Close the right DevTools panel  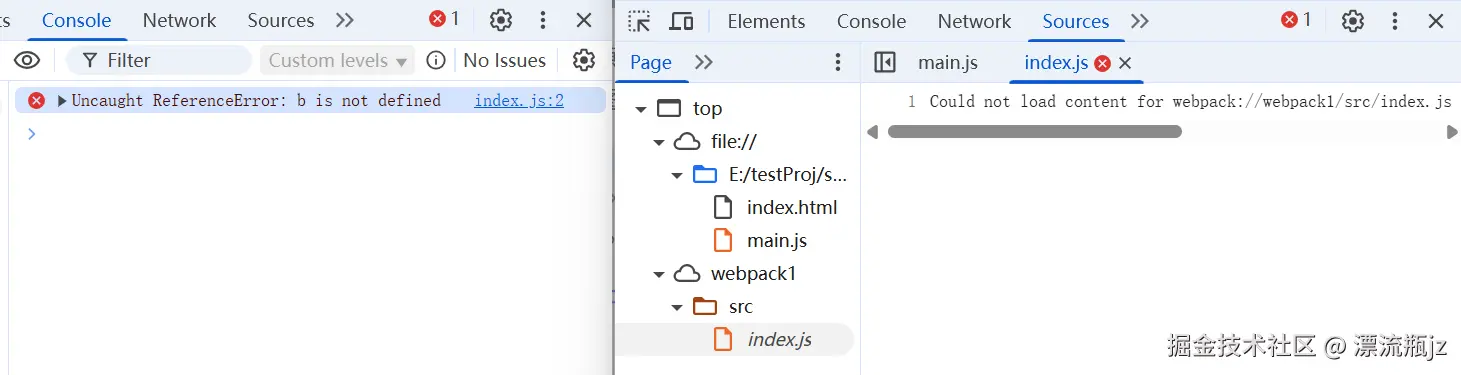(x=1436, y=21)
